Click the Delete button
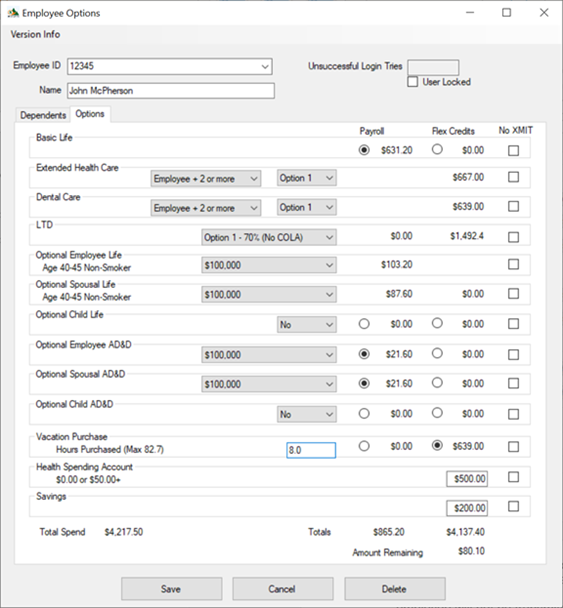563x608 pixels. pyautogui.click(x=395, y=589)
